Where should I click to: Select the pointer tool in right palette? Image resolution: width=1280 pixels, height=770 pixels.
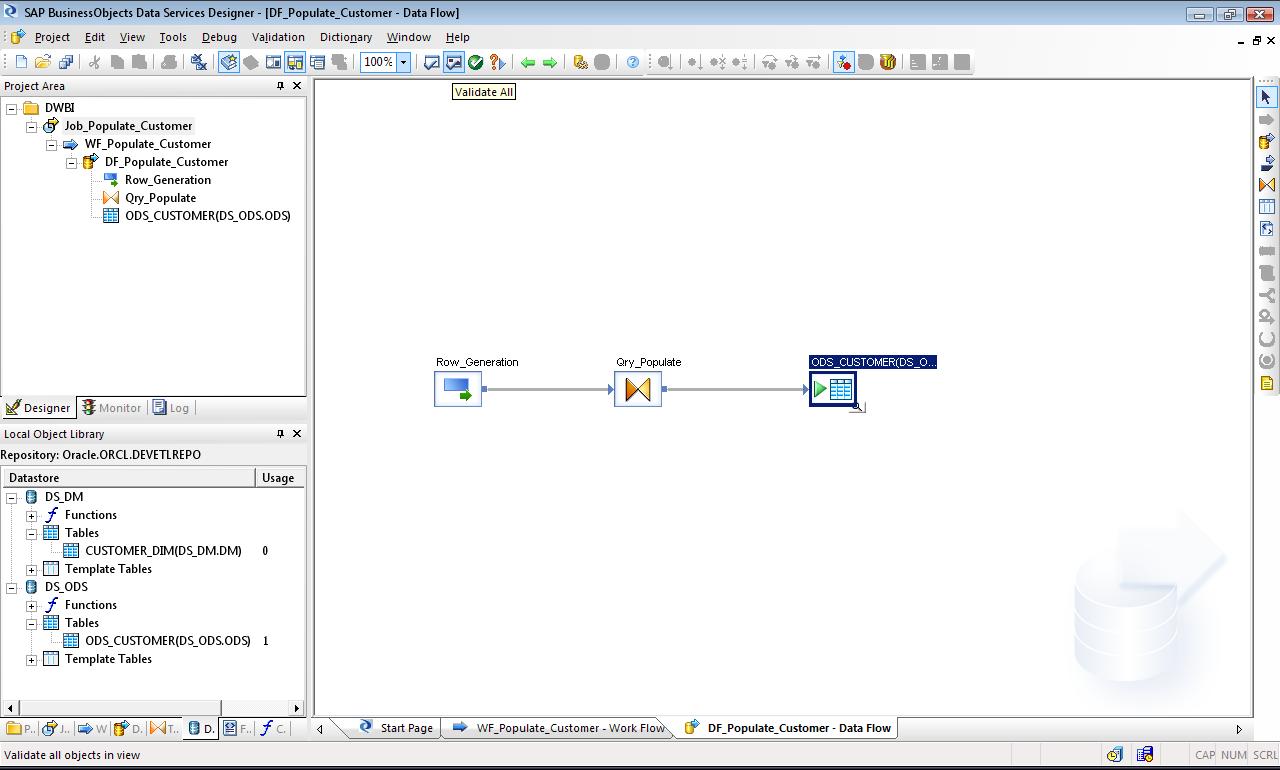pyautogui.click(x=1266, y=97)
